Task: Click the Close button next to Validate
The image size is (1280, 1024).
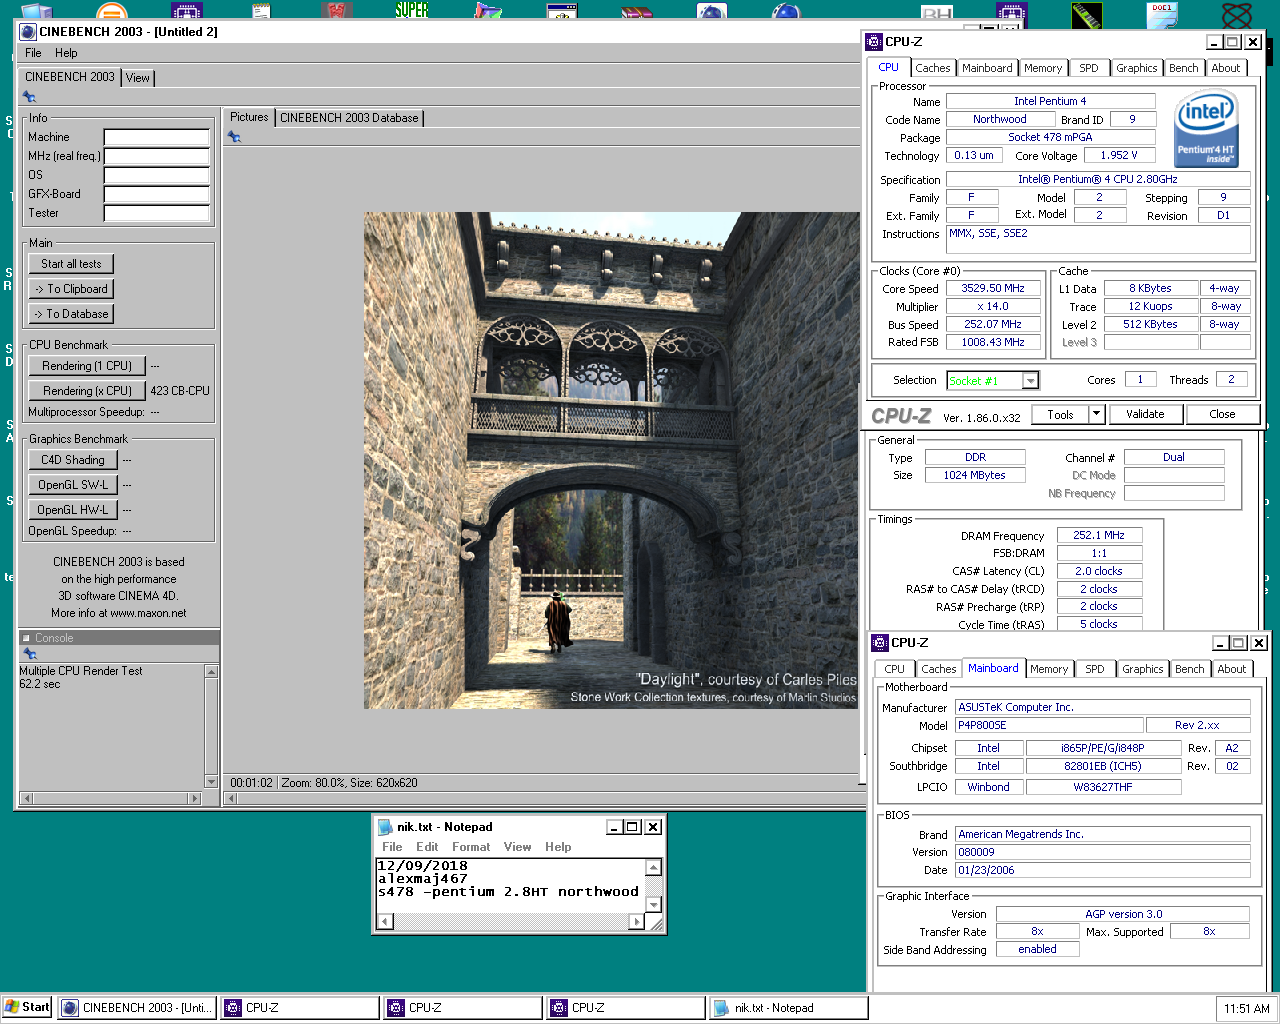Action: pos(1222,414)
